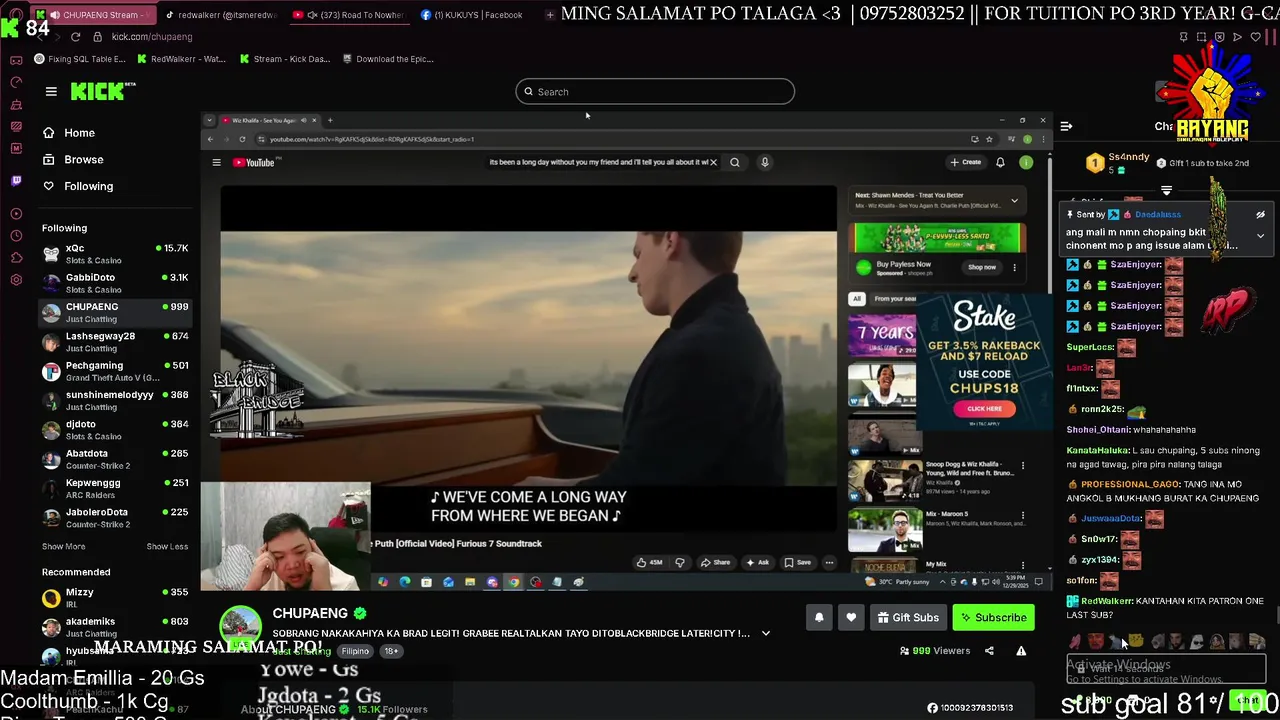Like the YouTube video (45M)
Image resolution: width=1280 pixels, height=720 pixels.
650,562
